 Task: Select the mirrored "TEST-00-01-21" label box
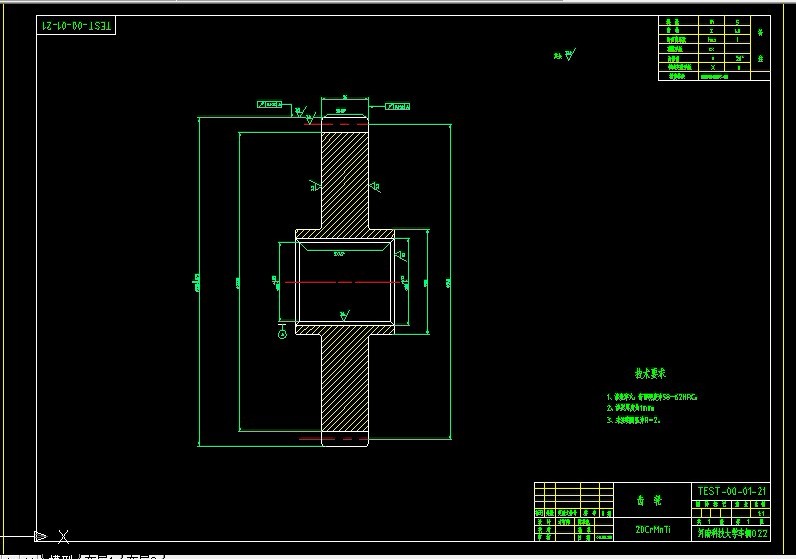pos(76,25)
